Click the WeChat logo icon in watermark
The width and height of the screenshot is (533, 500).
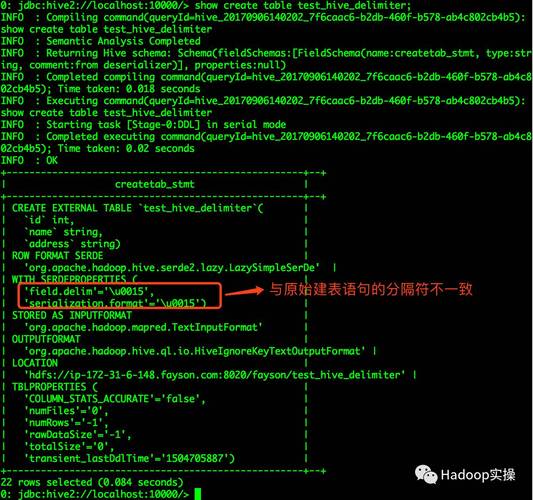point(426,474)
